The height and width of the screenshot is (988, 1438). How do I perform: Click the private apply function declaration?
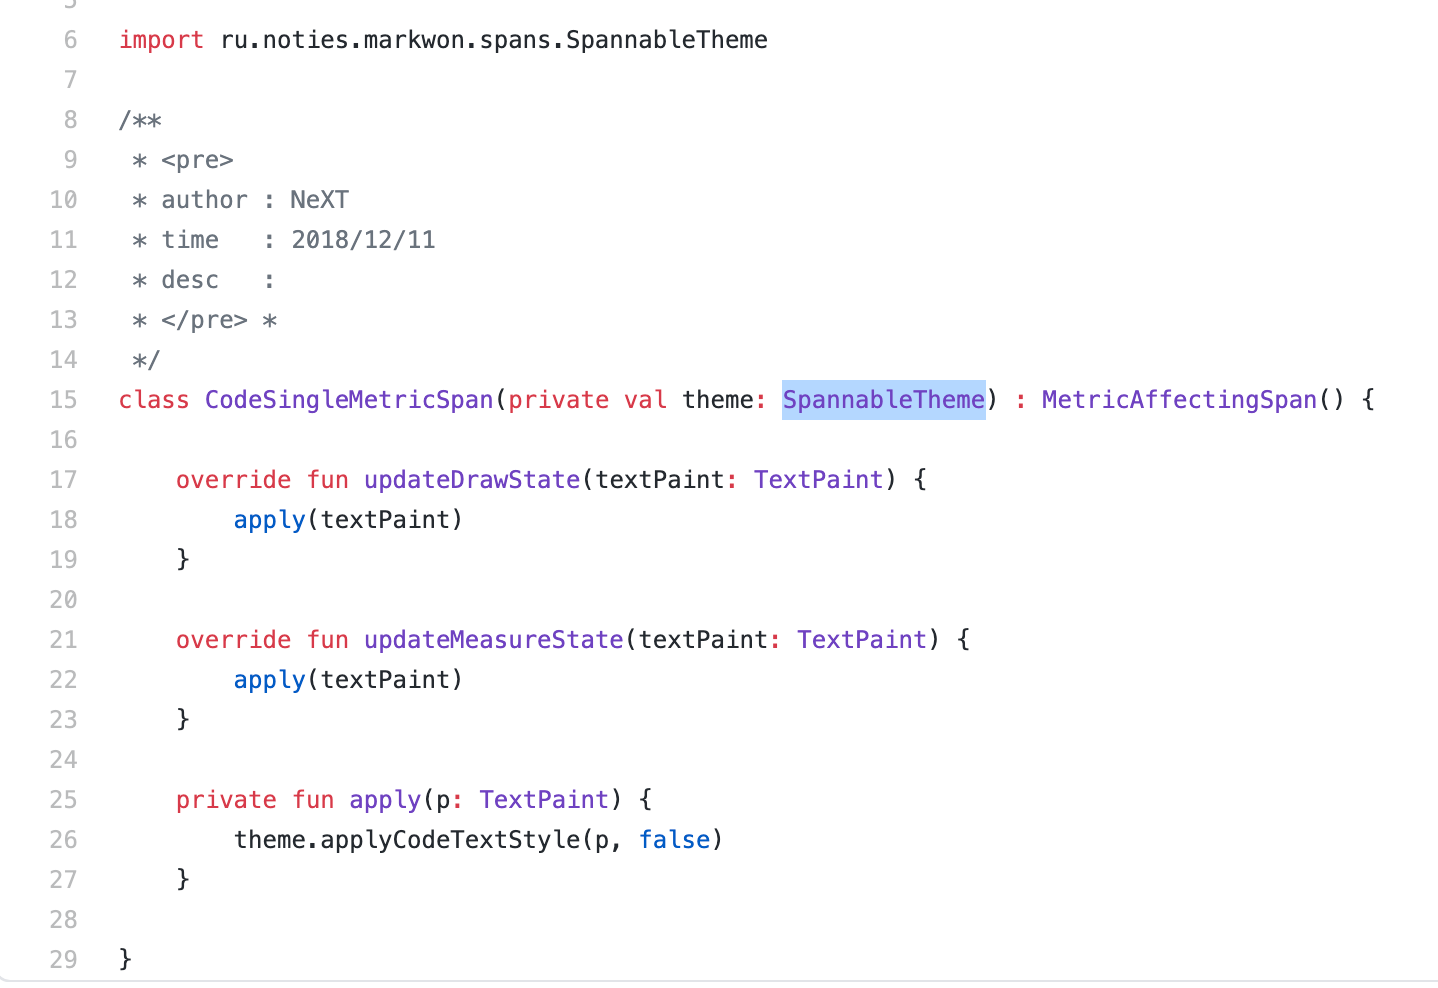point(384,799)
